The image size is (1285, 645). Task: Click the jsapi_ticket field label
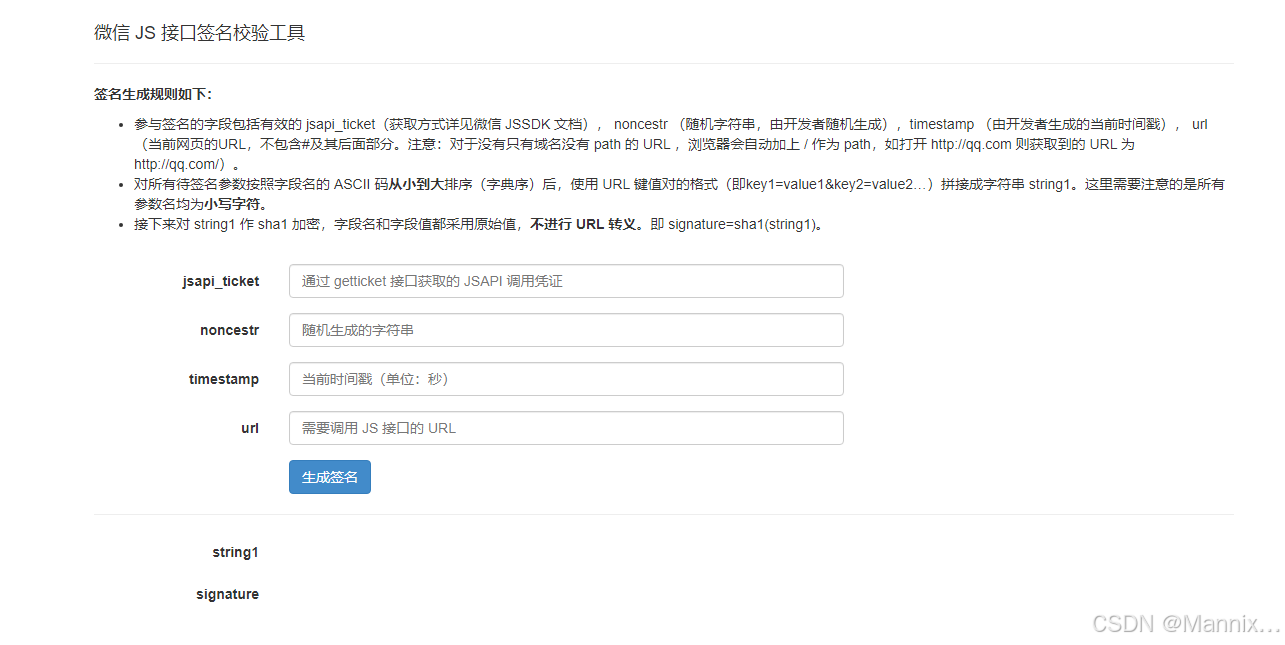click(221, 281)
